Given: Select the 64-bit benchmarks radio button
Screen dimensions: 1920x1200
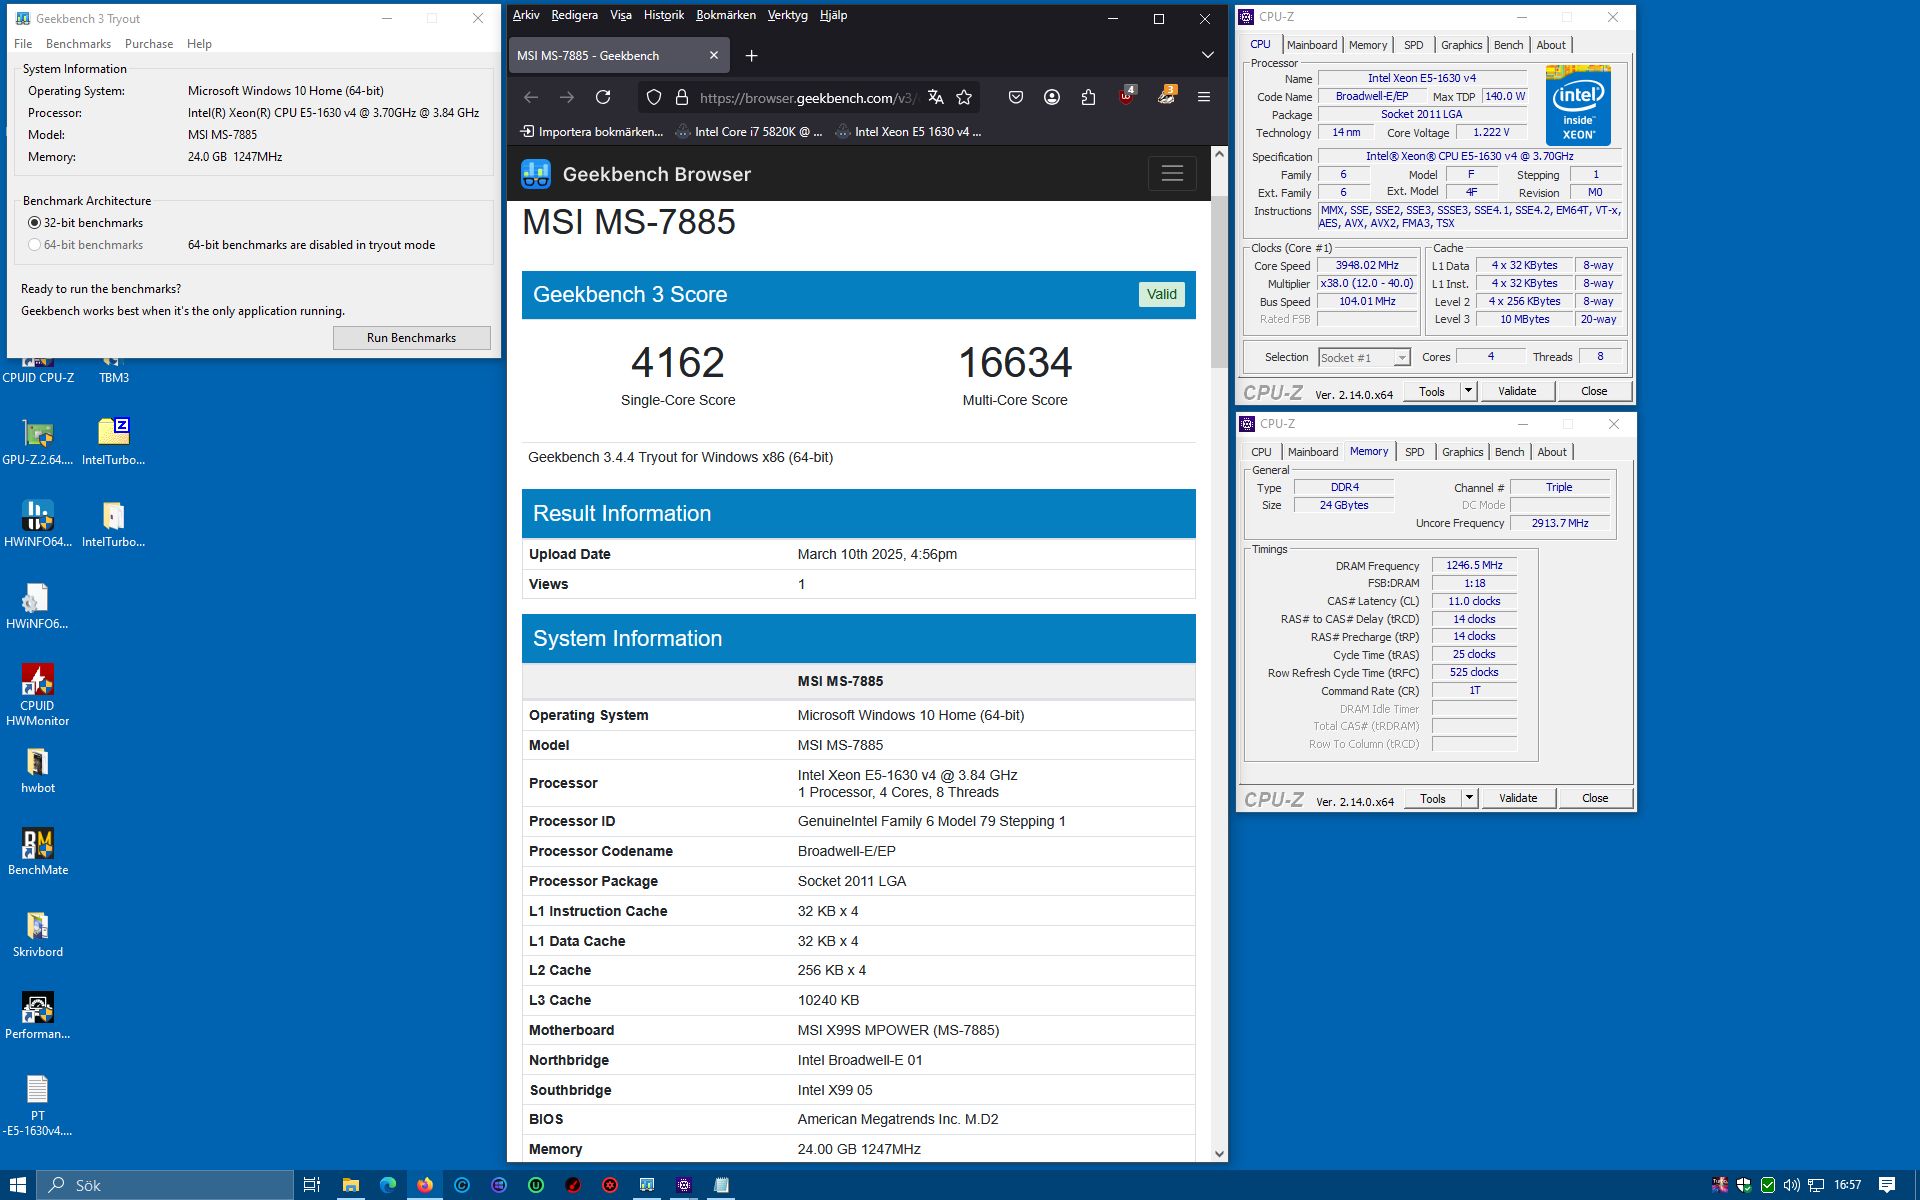Looking at the screenshot, I should pos(35,245).
